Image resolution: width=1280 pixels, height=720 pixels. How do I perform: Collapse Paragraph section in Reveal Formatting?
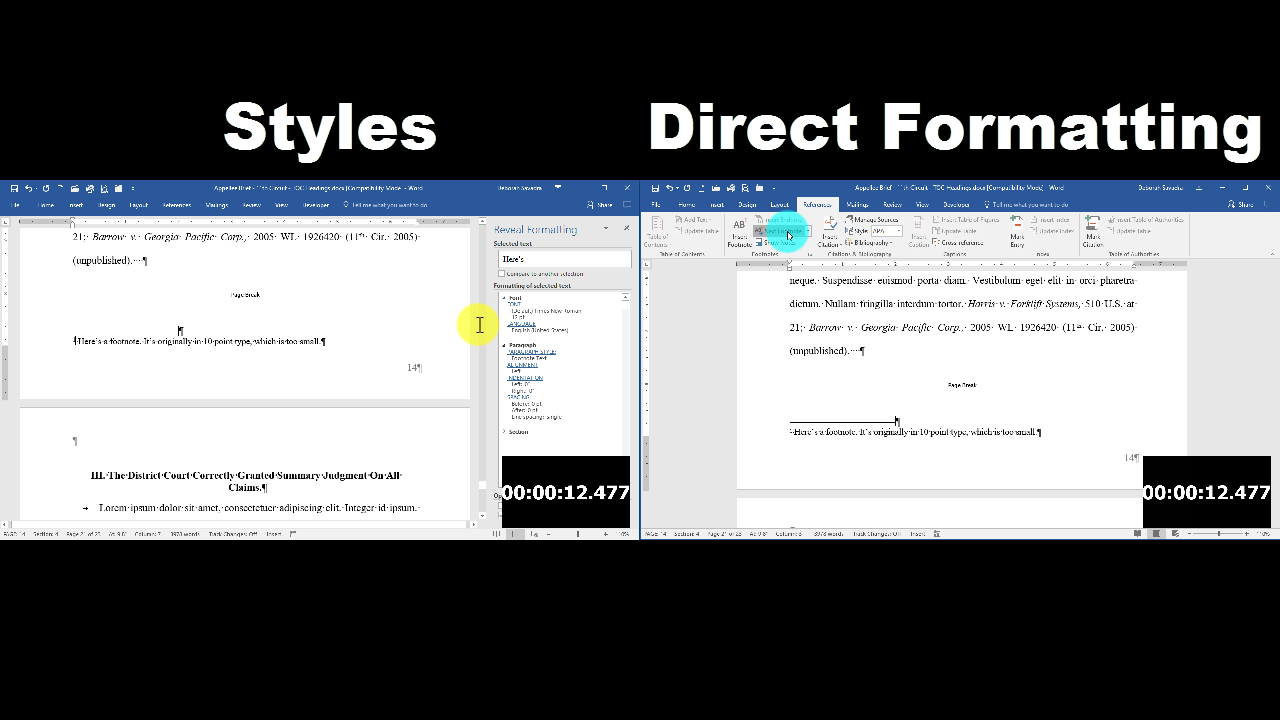[x=503, y=345]
